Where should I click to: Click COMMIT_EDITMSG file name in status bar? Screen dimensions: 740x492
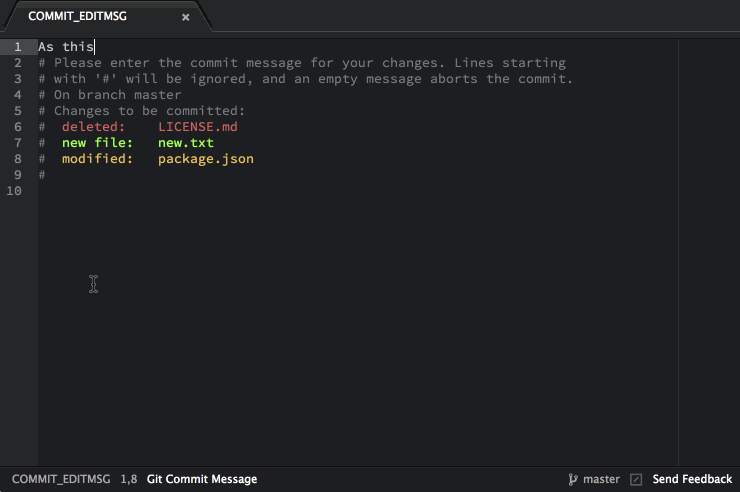coord(61,479)
